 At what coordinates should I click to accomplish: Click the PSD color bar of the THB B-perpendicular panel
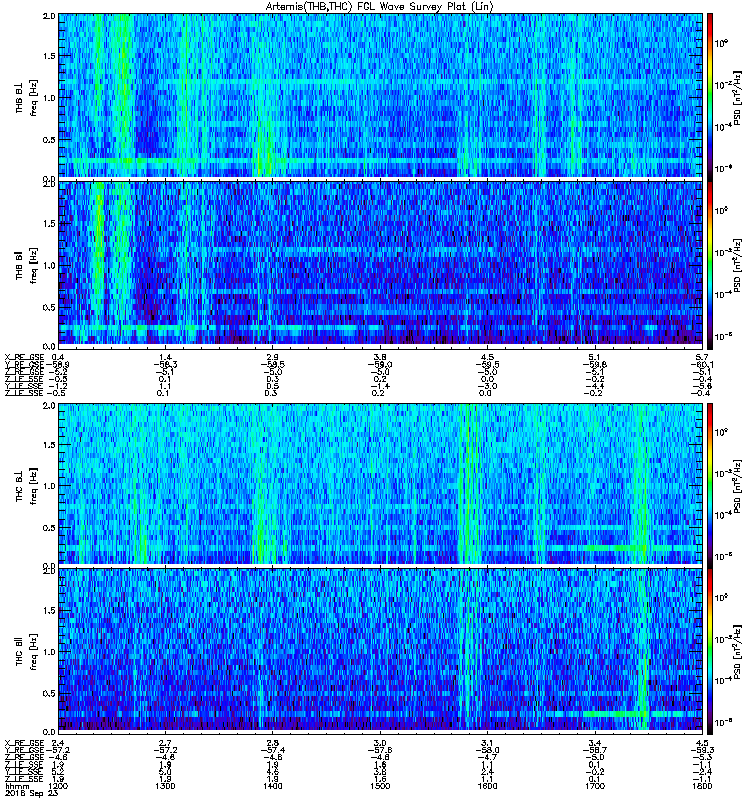[710, 97]
